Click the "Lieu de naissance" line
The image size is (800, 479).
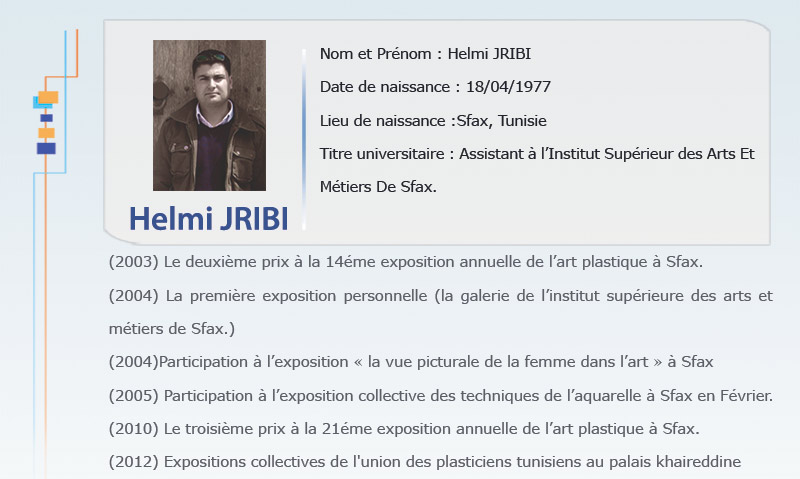[433, 121]
